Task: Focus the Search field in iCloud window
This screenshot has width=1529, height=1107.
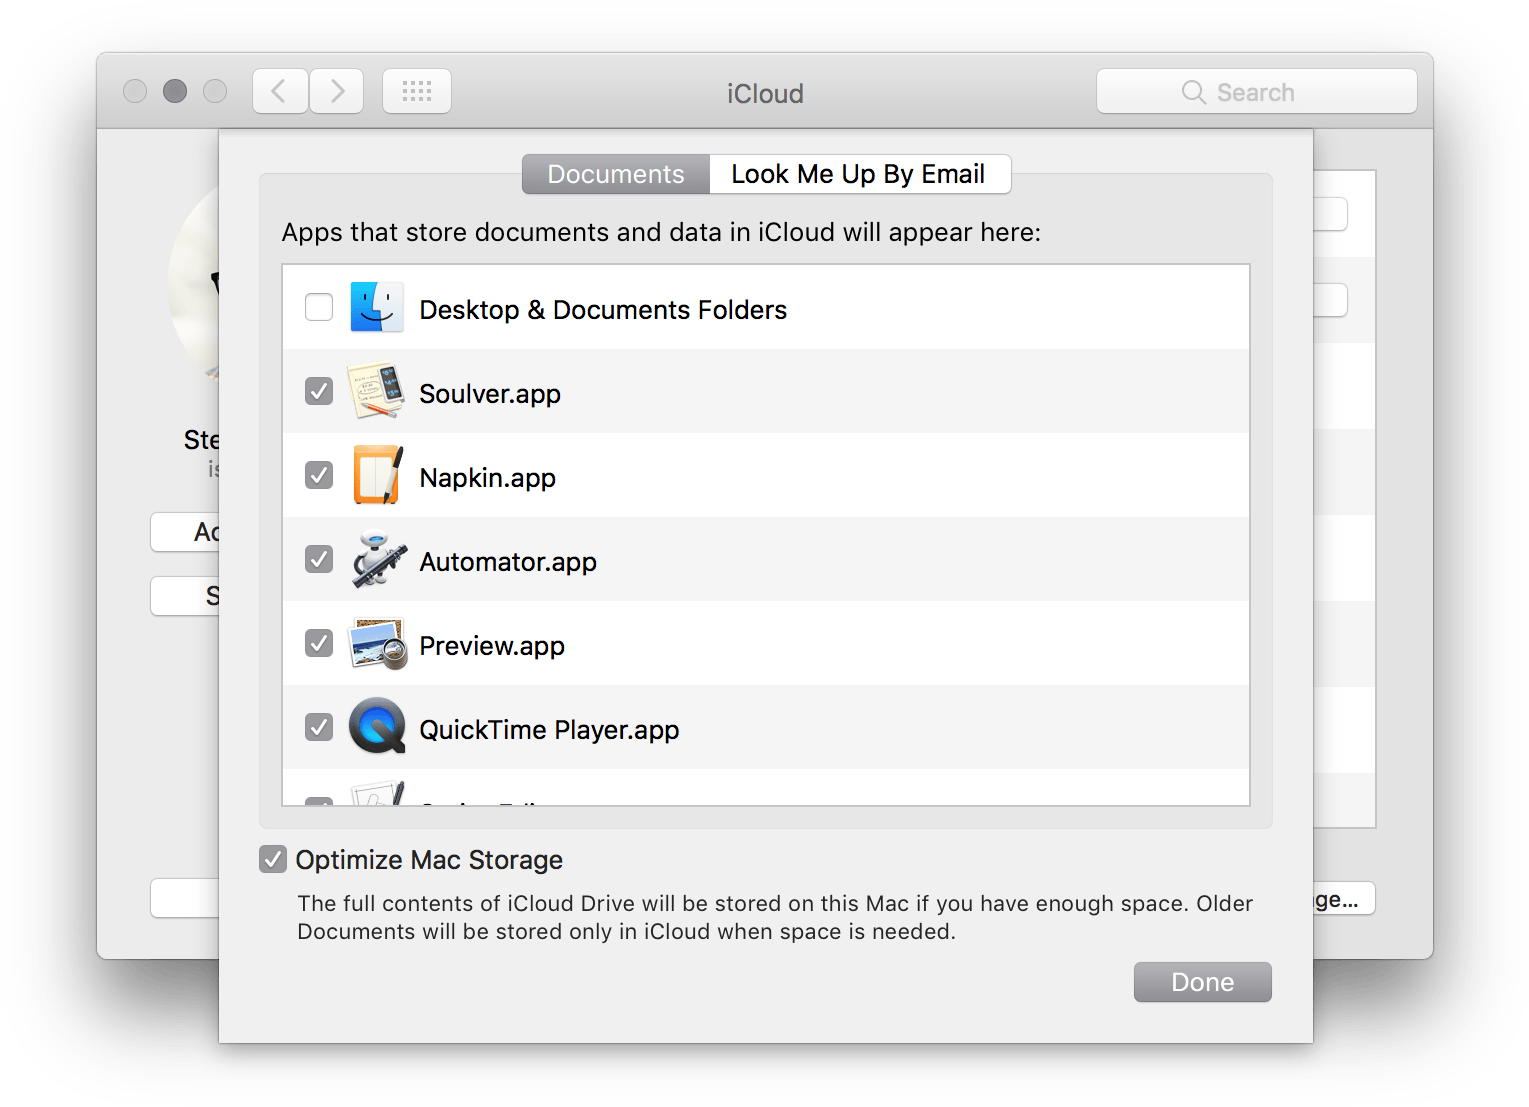Action: tap(1257, 92)
